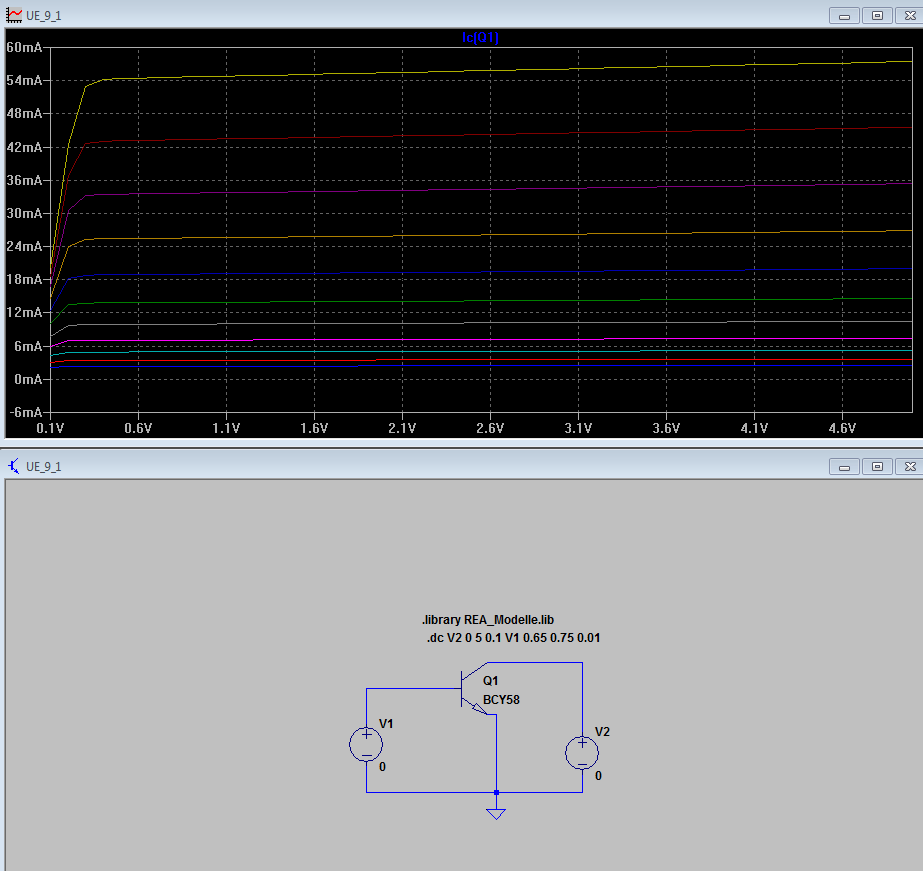Select the .library REA_Modelle.lib directive

coord(488,620)
